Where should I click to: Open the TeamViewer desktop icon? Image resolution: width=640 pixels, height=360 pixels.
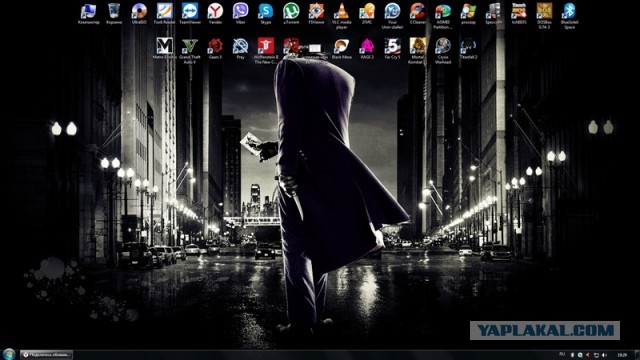coord(190,14)
